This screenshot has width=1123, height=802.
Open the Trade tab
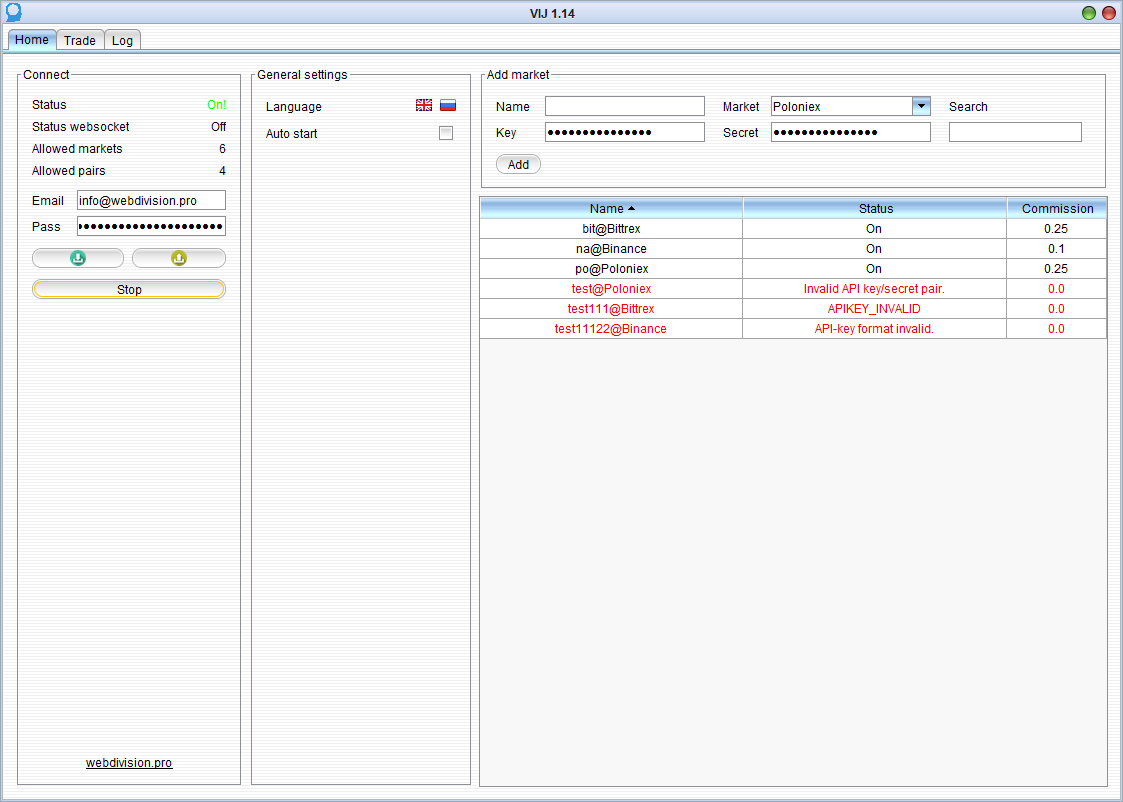[x=80, y=40]
